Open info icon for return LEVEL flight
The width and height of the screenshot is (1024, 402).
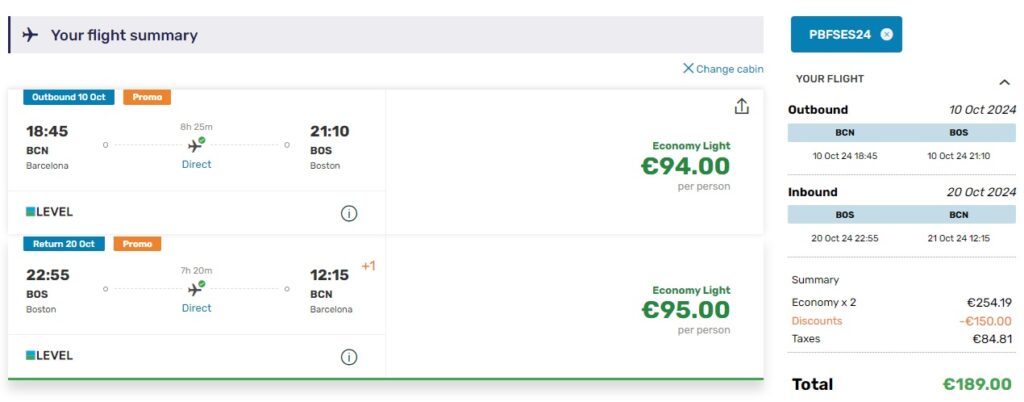coord(349,357)
